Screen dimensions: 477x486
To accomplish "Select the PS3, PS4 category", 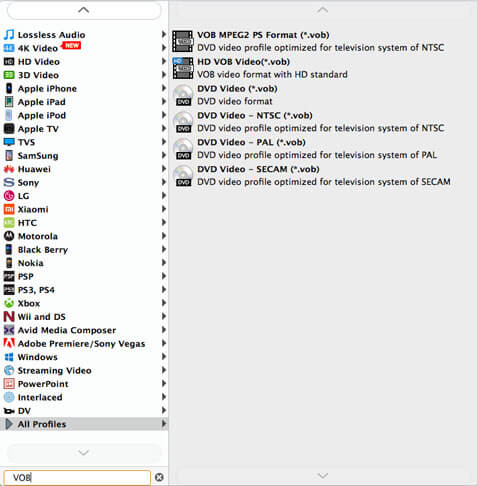I will click(x=84, y=290).
